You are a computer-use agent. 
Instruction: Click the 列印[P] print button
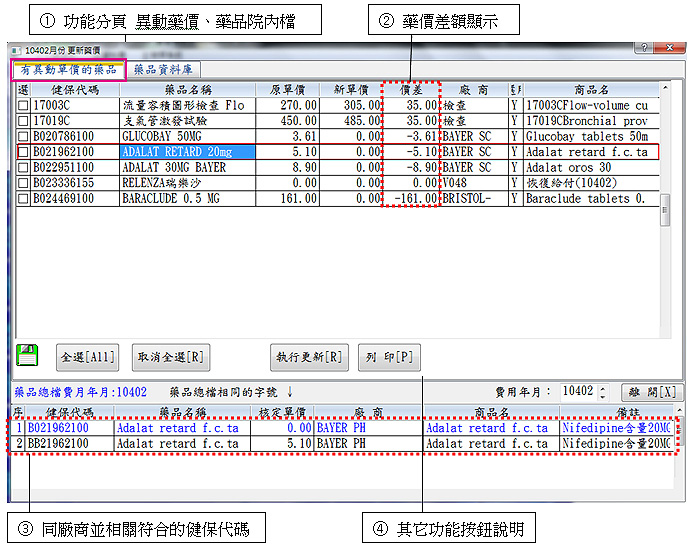(x=390, y=357)
